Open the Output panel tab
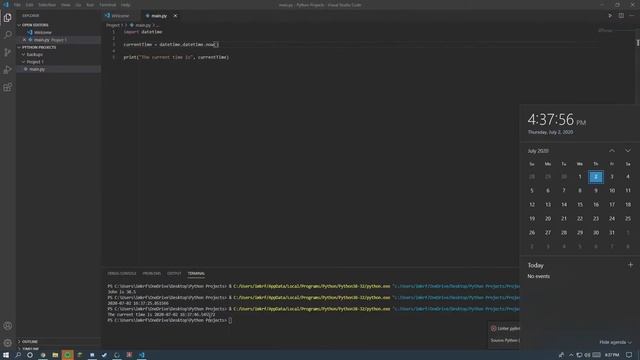Viewport: 640px width, 360px height. (174, 273)
